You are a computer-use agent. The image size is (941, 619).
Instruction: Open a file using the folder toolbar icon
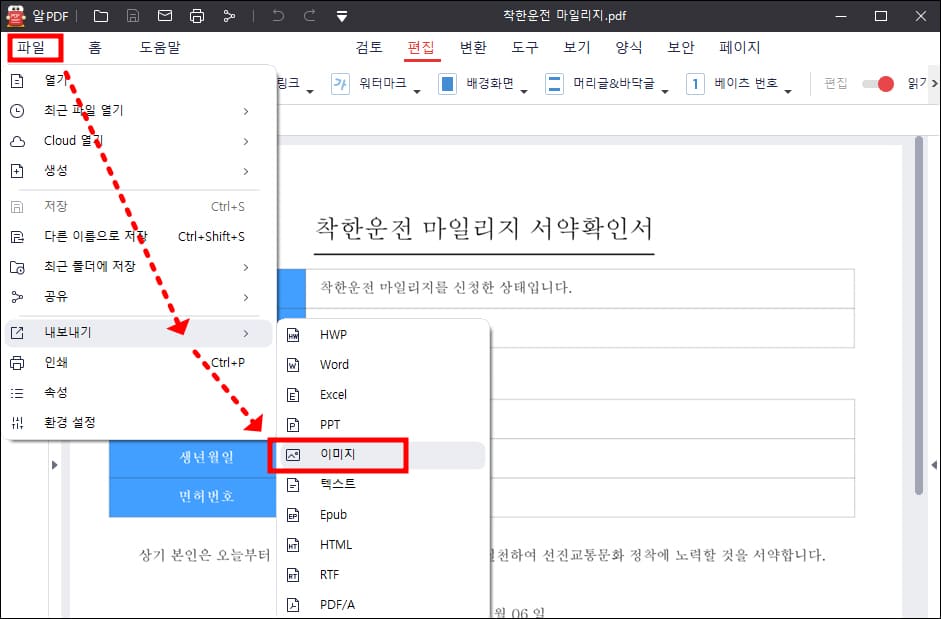pos(99,16)
